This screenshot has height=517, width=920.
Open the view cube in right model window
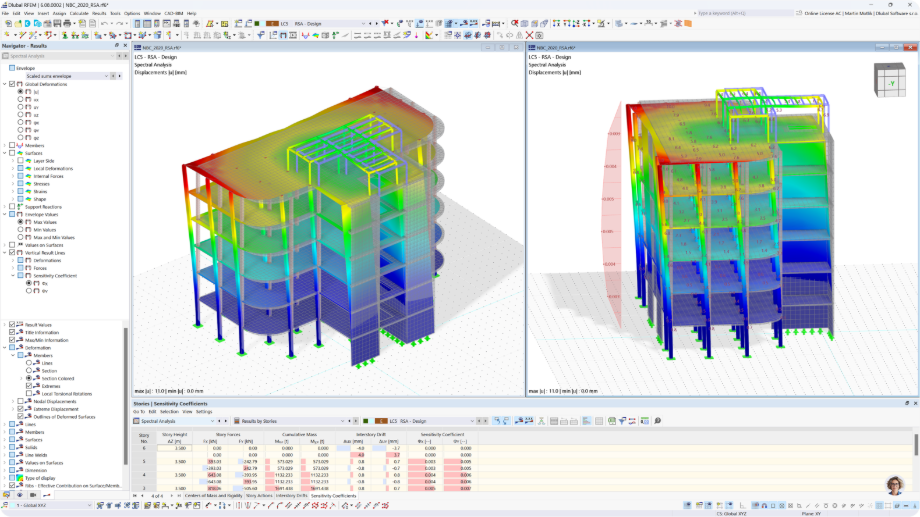tap(889, 80)
